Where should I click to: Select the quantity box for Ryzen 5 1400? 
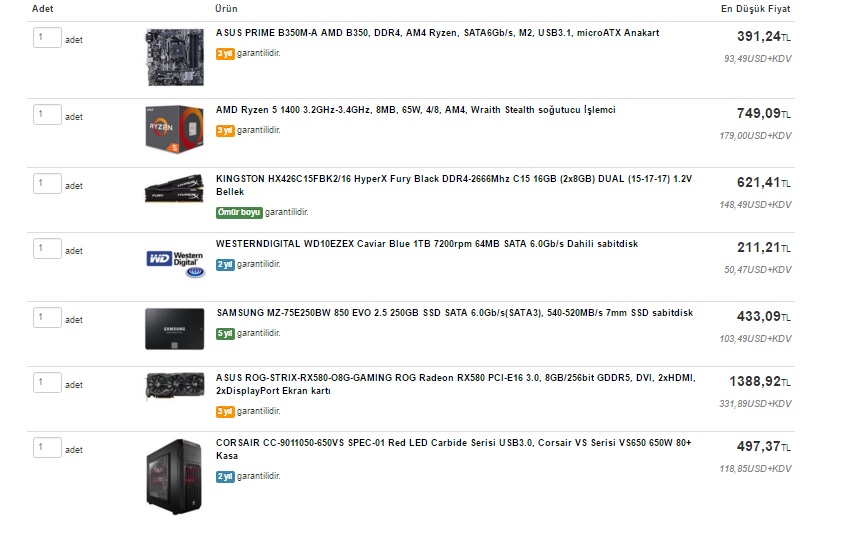pos(47,115)
